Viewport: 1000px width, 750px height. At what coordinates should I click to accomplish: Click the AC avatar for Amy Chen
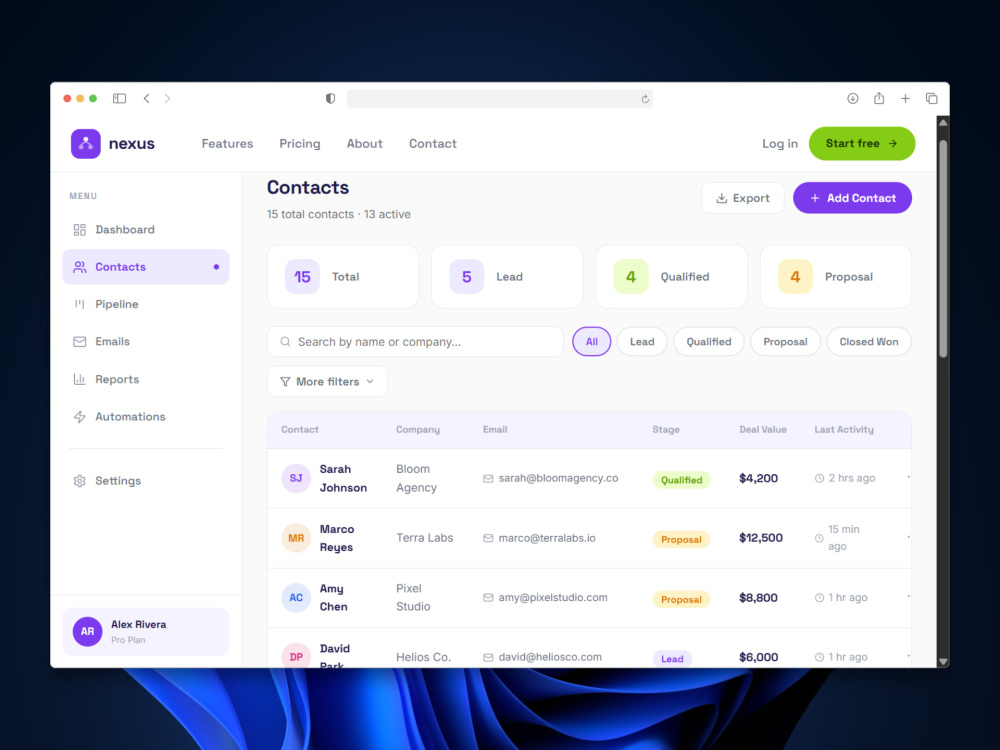point(296,598)
